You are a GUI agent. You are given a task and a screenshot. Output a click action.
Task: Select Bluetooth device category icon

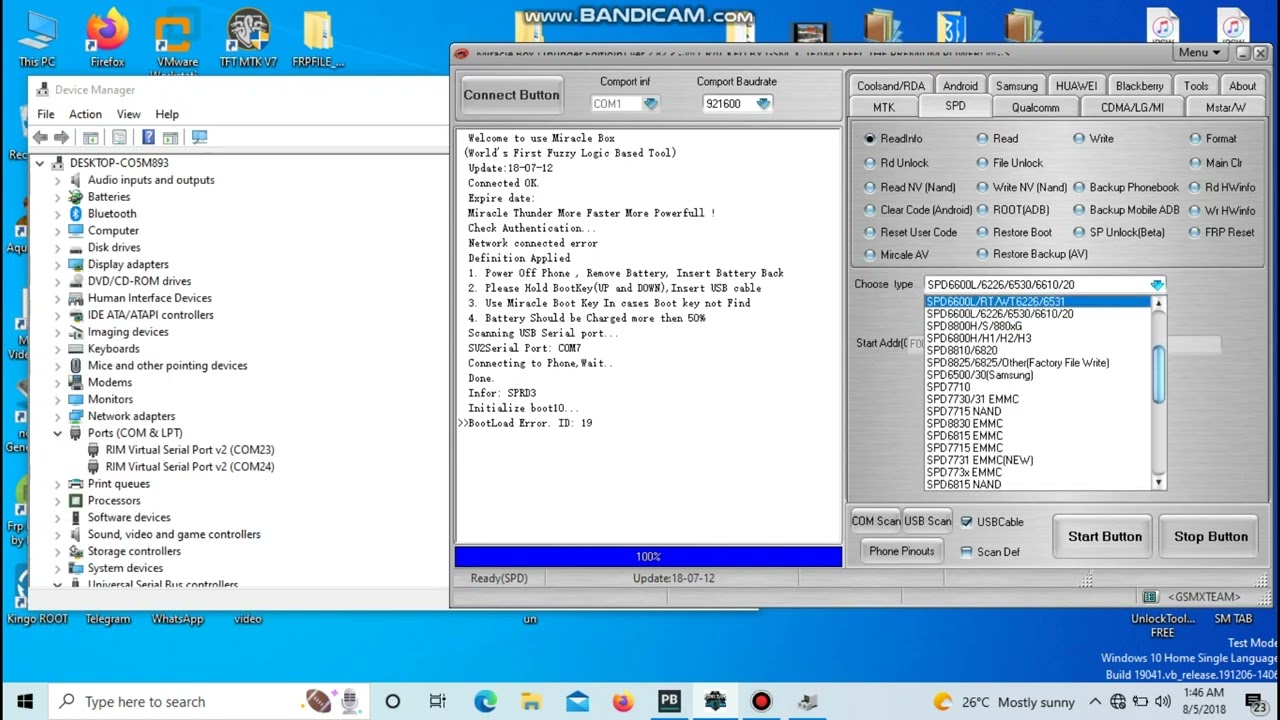(76, 213)
